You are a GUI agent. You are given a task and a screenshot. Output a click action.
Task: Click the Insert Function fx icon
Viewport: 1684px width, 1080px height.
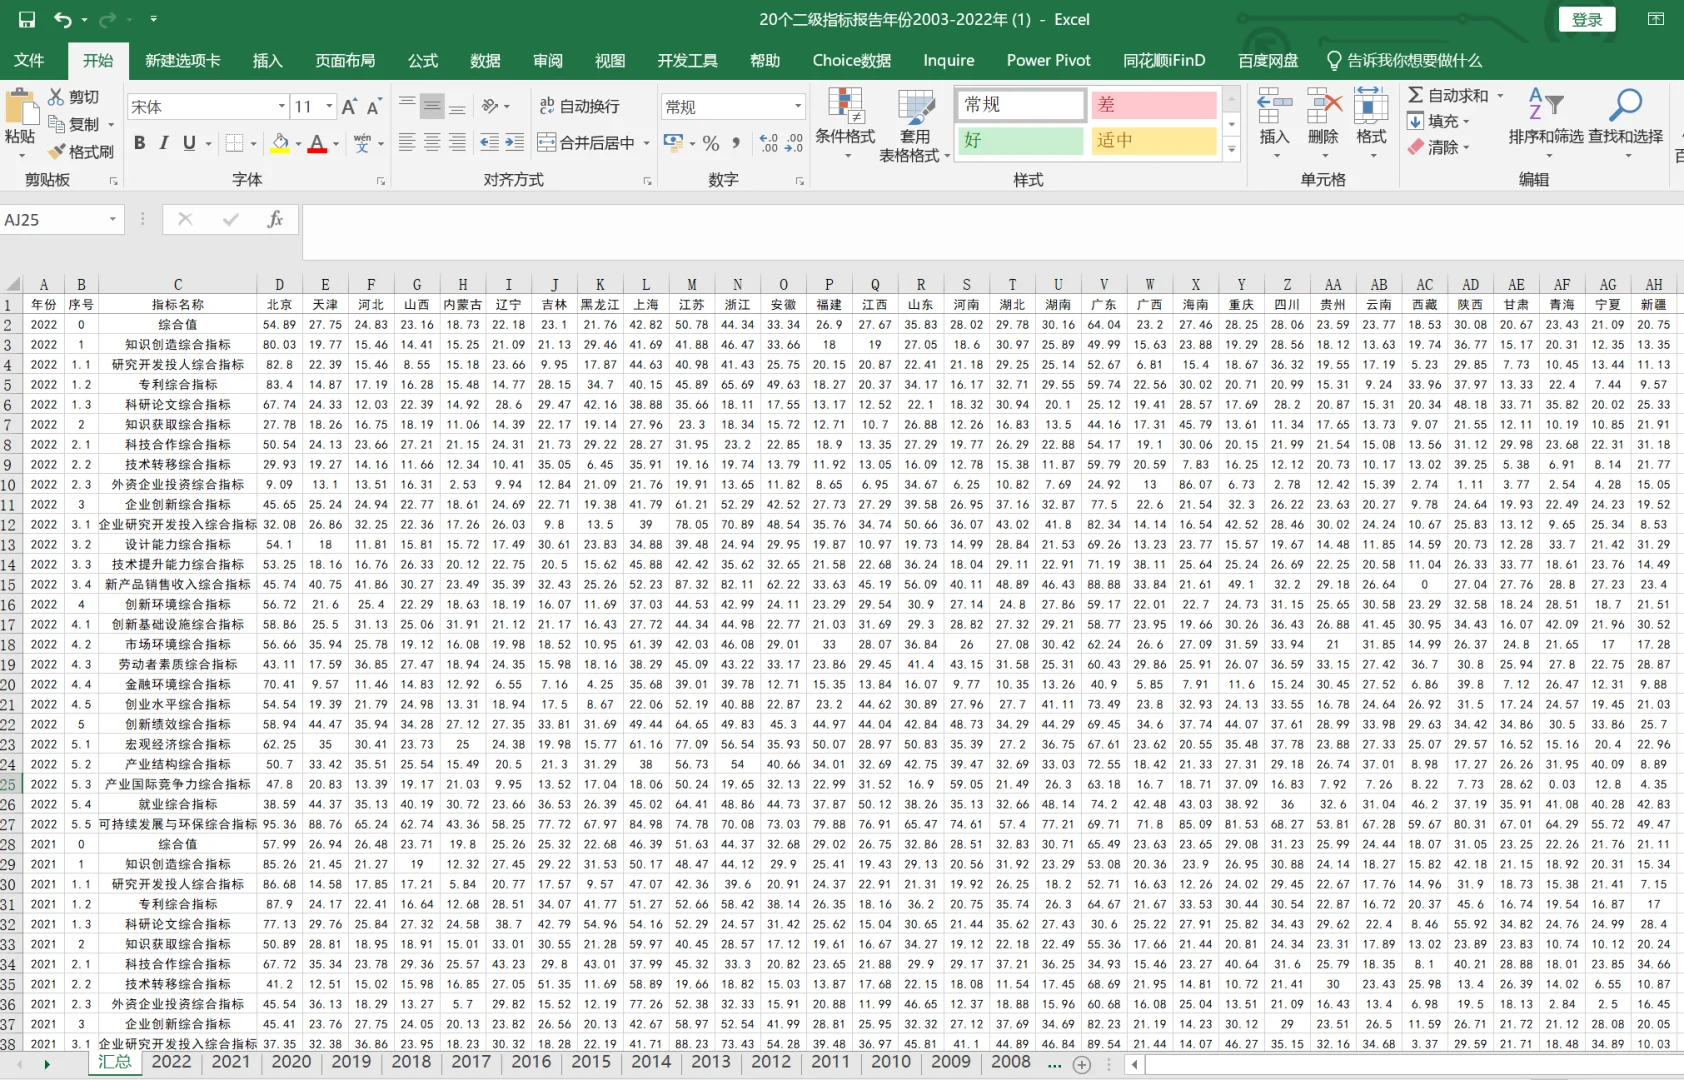click(275, 219)
